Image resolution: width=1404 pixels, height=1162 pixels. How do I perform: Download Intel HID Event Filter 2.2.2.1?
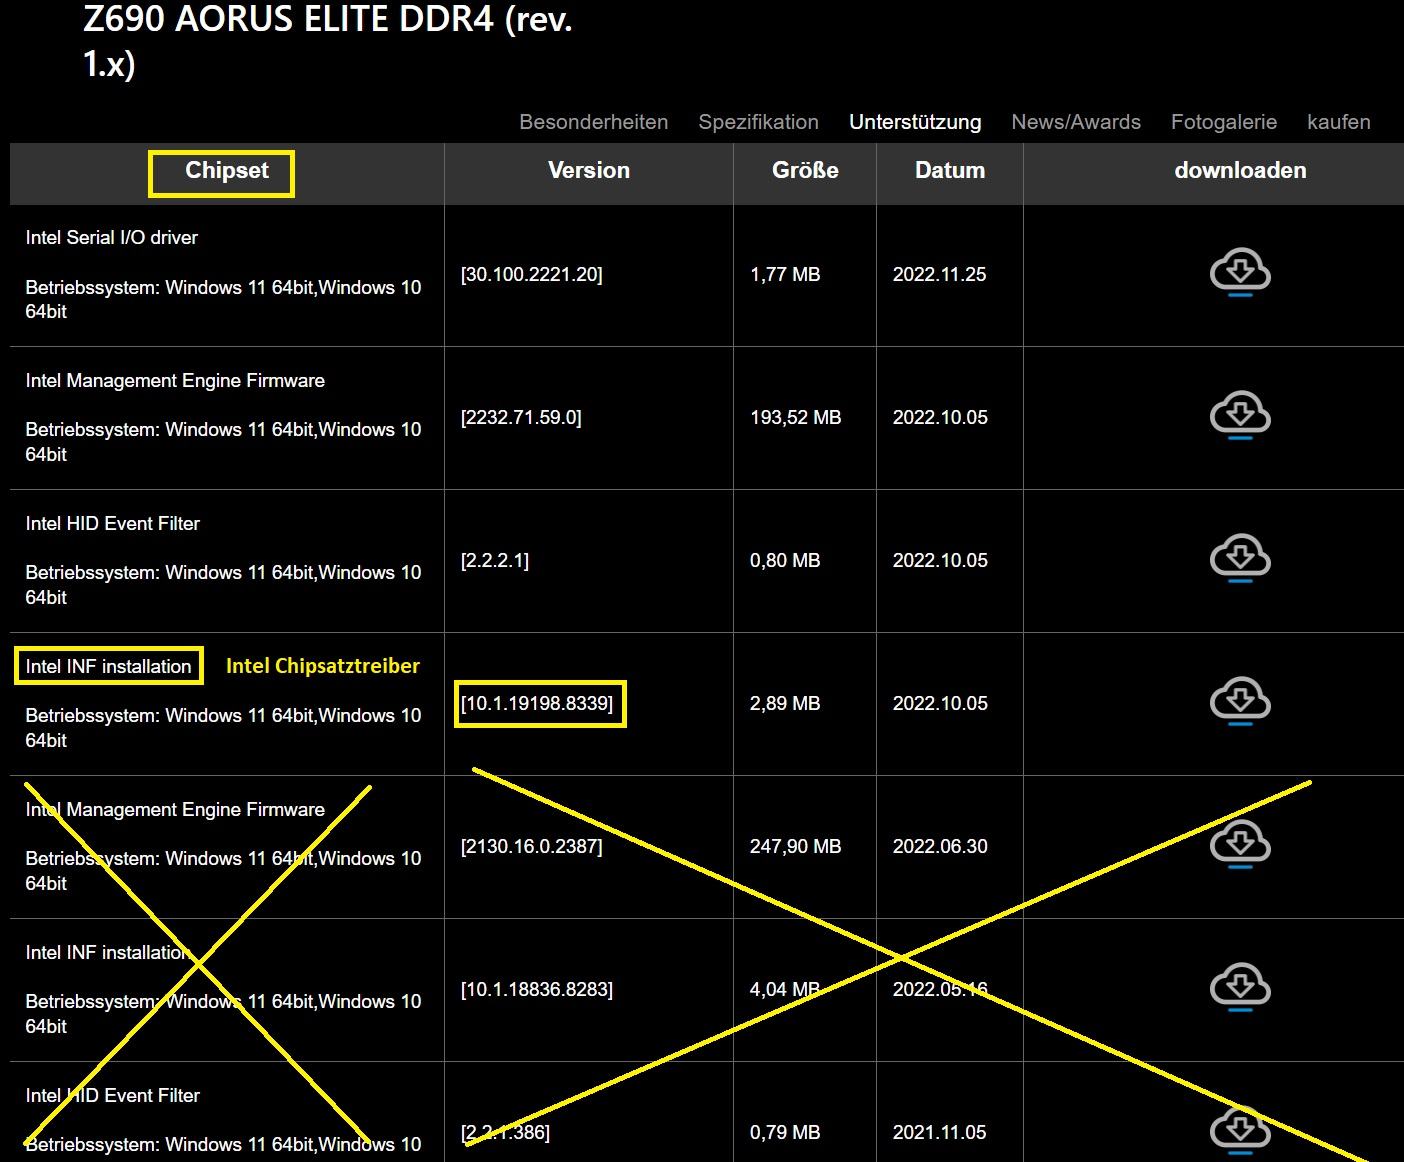1240,559
